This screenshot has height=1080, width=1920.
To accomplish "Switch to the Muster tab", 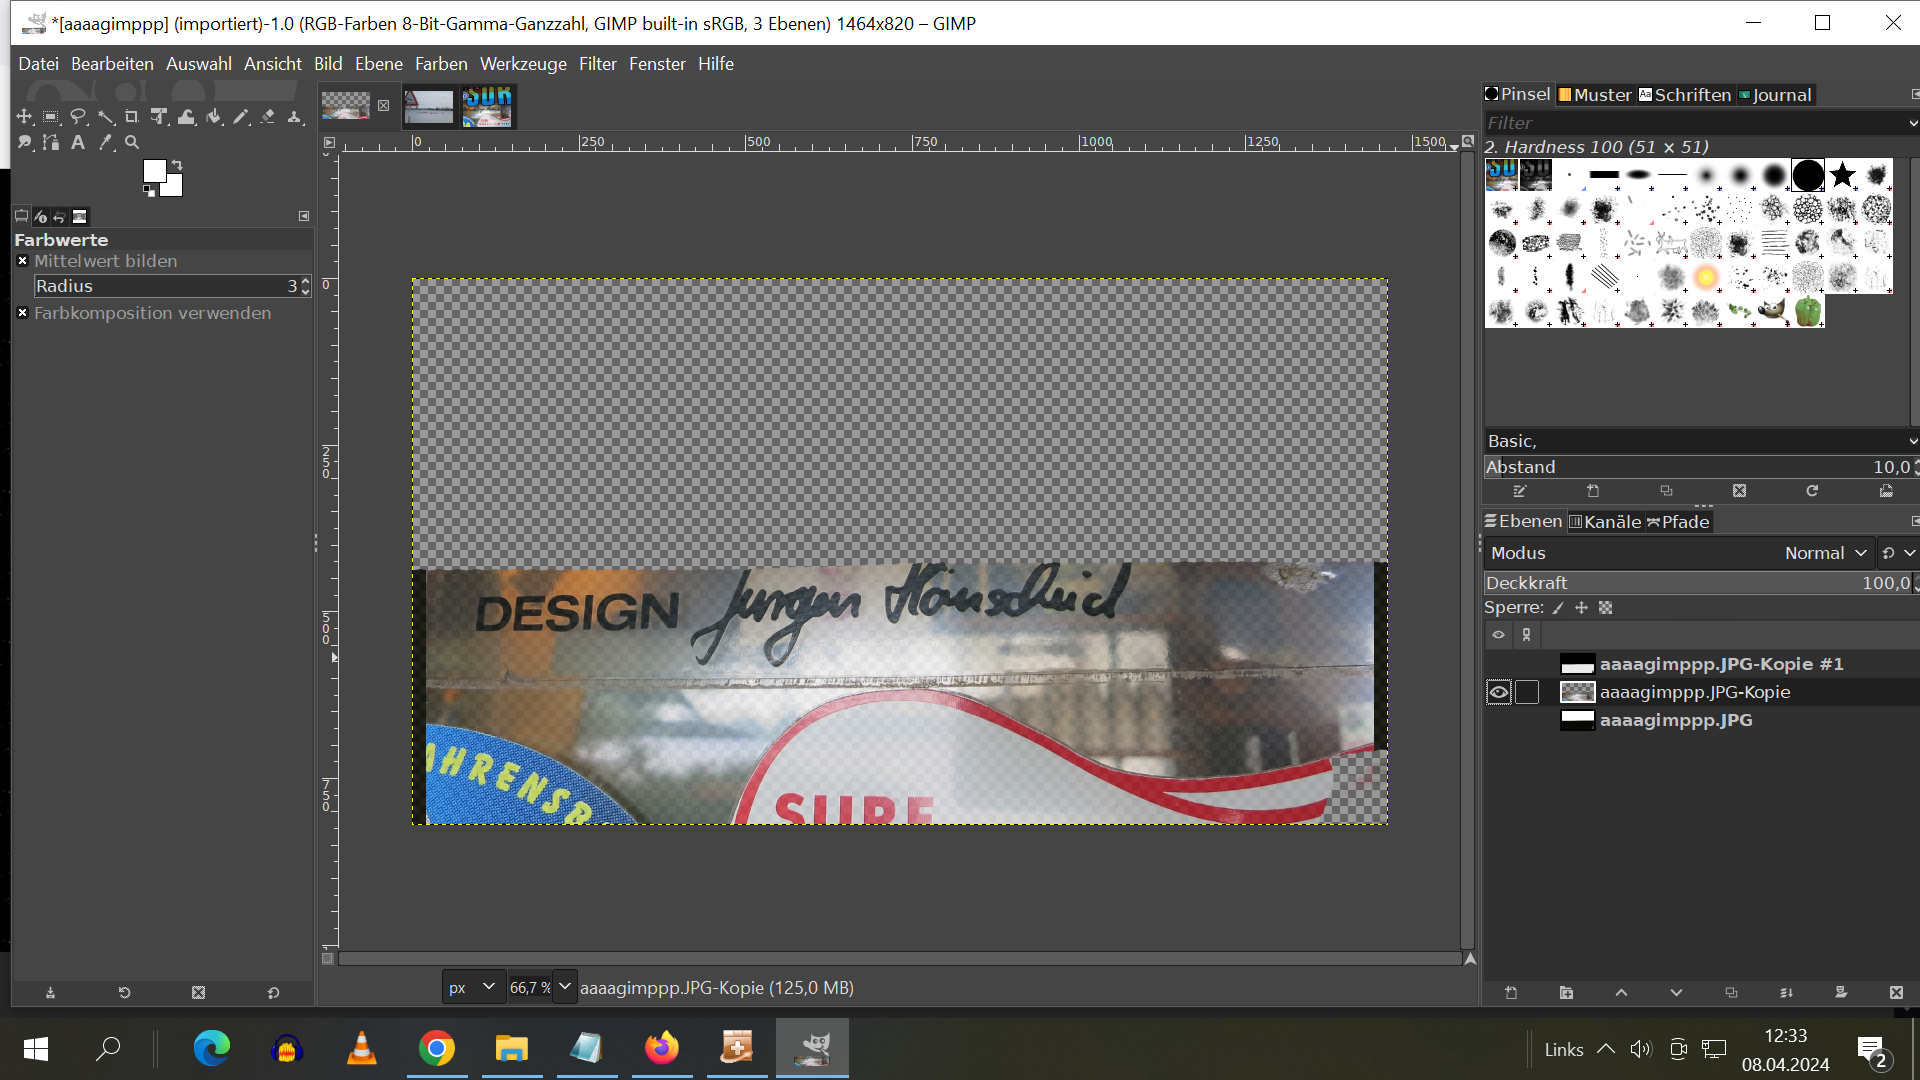I will point(1595,95).
